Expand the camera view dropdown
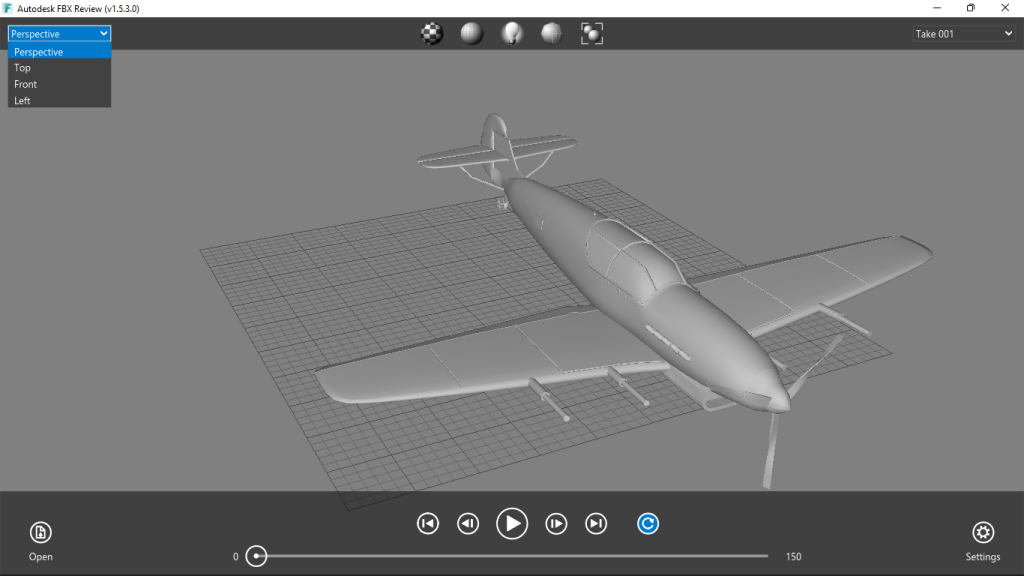1024x576 pixels. (57, 33)
